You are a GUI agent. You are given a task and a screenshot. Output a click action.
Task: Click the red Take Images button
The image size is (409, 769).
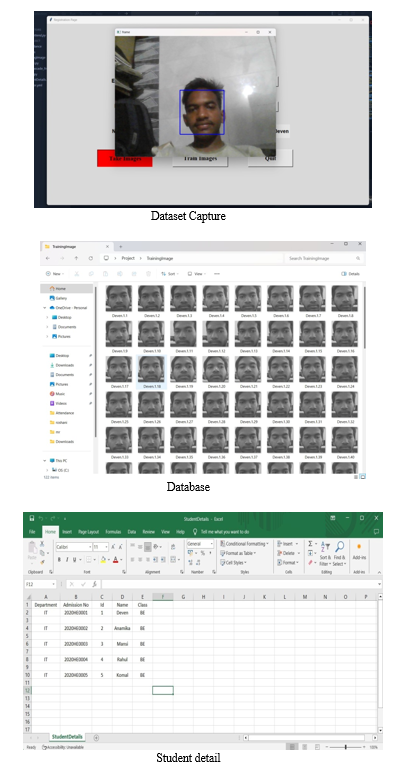pyautogui.click(x=125, y=158)
